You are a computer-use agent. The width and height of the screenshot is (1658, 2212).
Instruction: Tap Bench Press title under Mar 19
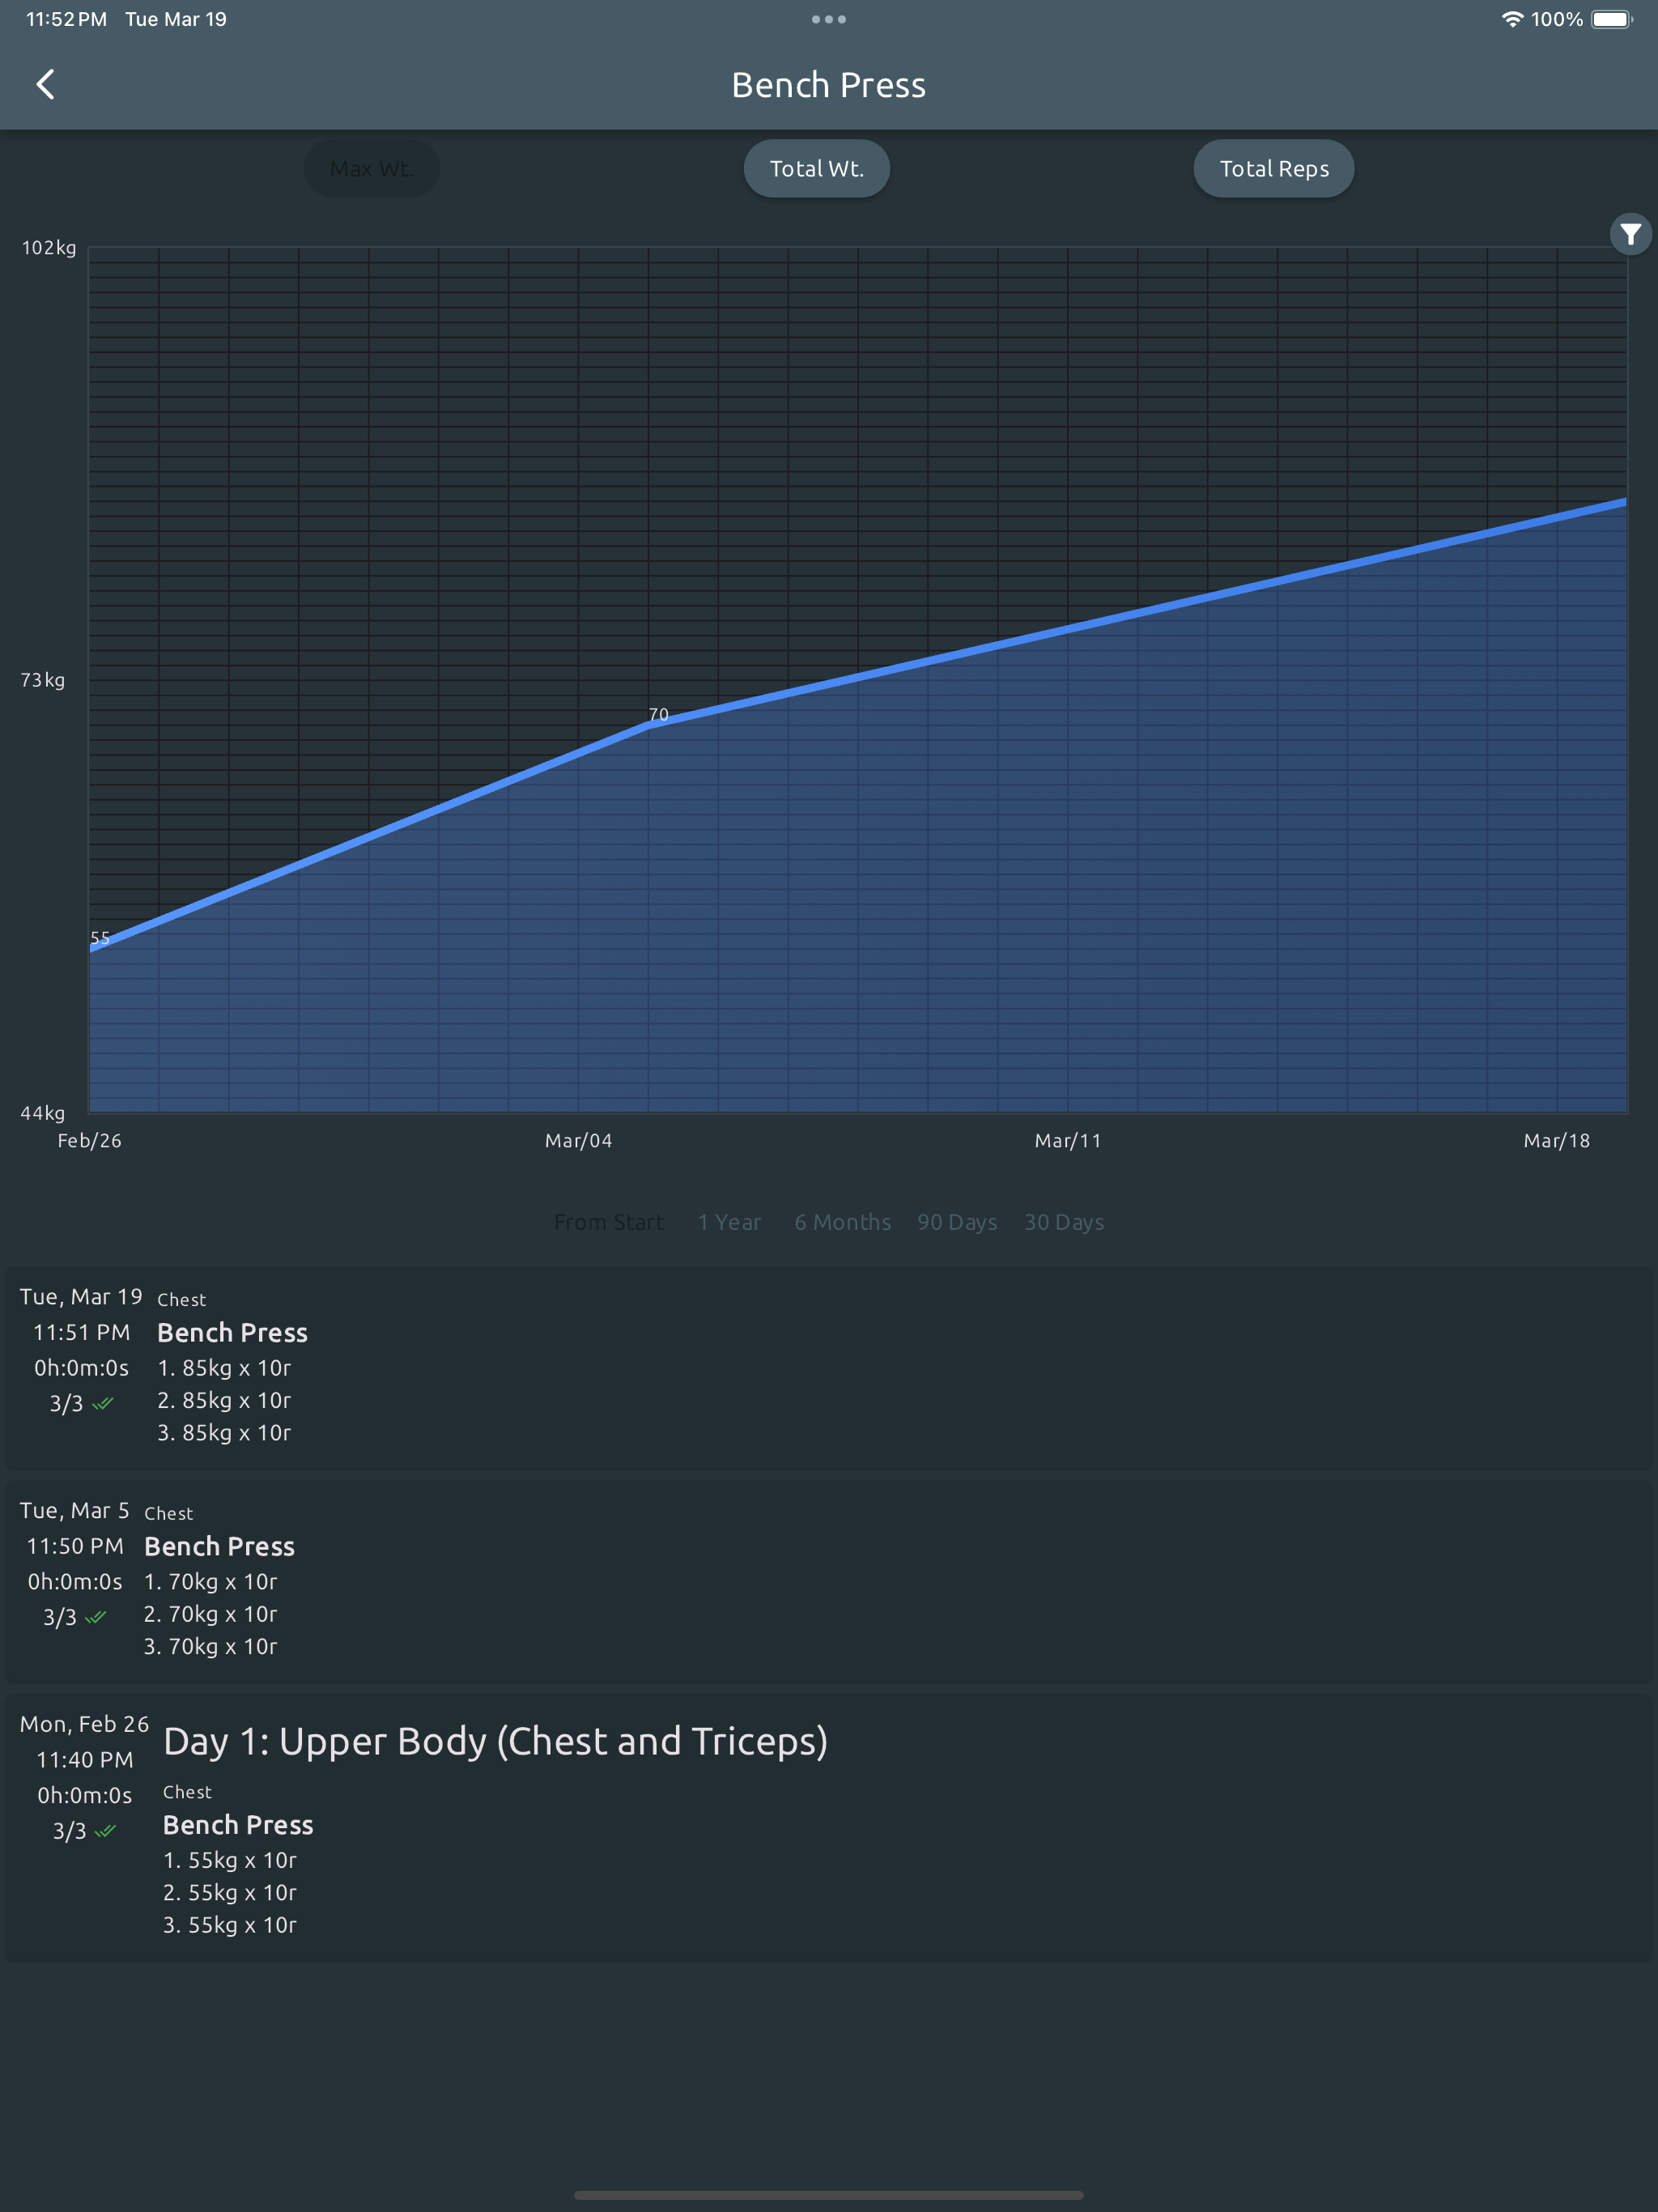point(232,1333)
